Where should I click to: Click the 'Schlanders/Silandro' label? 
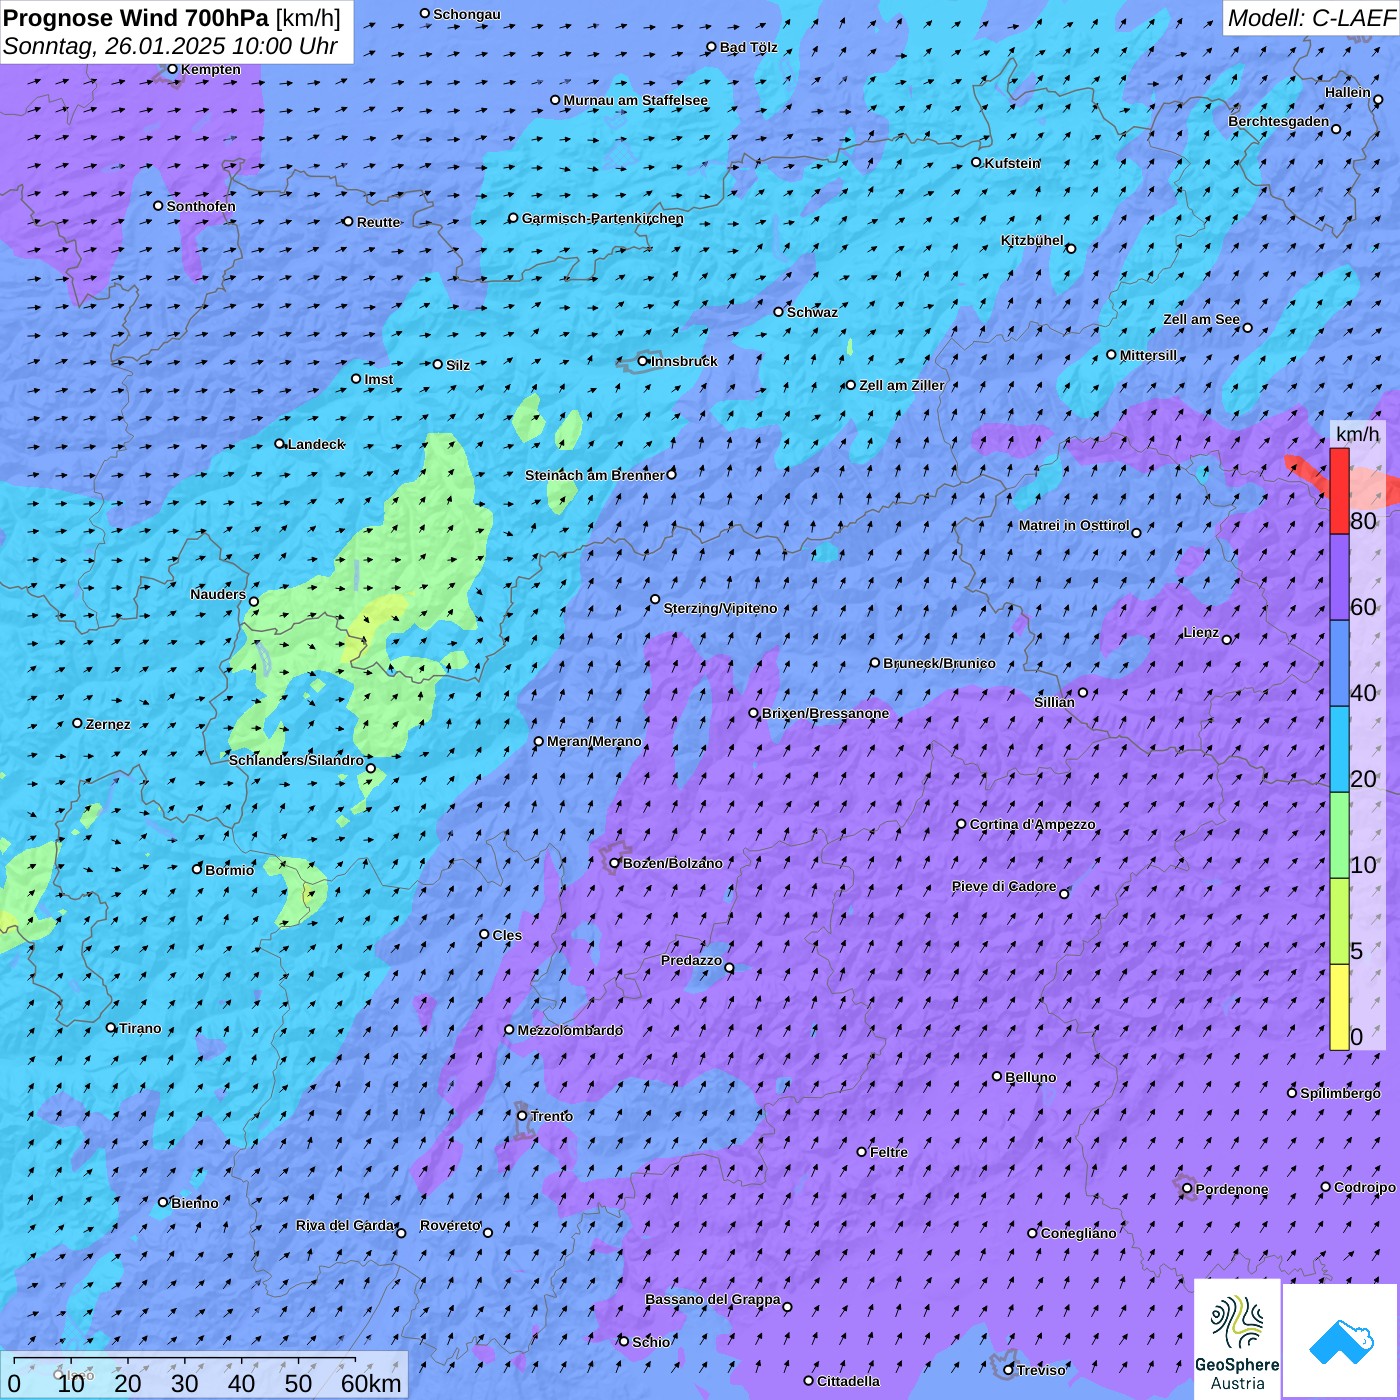coord(296,760)
